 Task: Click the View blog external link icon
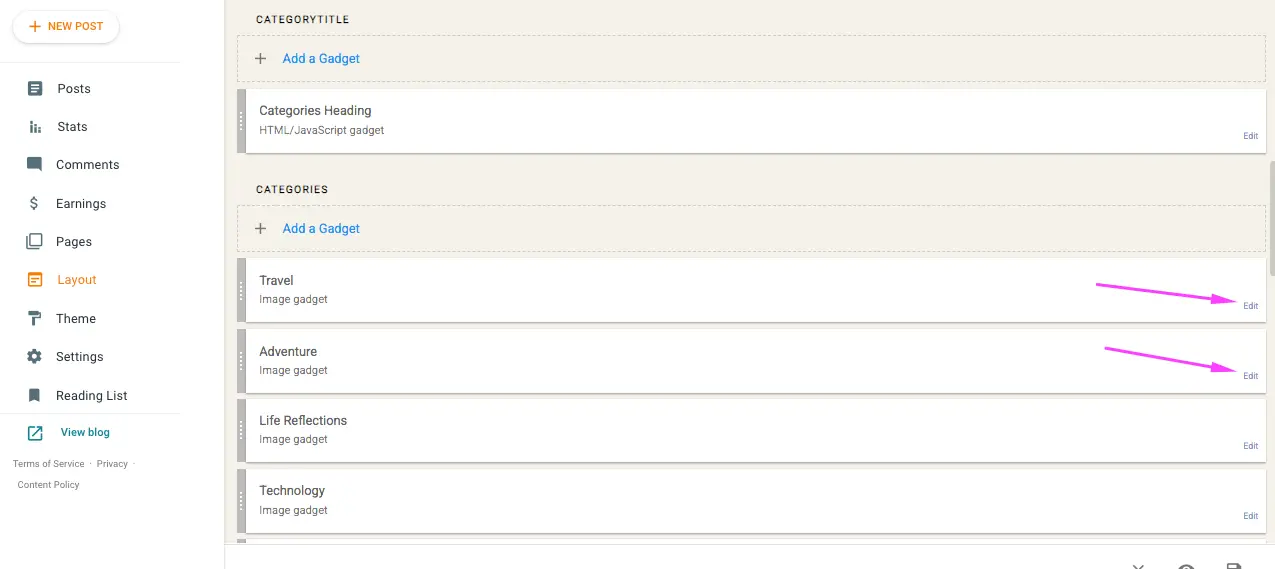tap(35, 433)
